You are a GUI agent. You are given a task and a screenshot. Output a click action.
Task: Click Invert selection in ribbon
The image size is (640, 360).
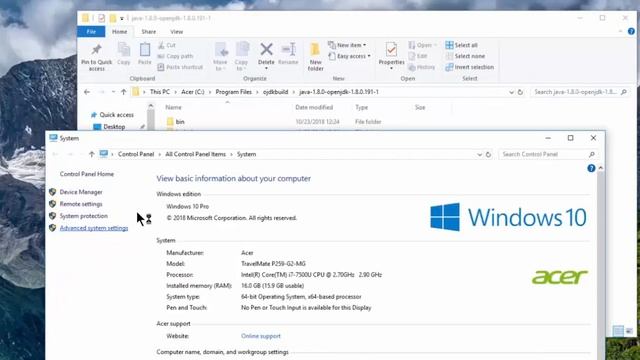470,67
